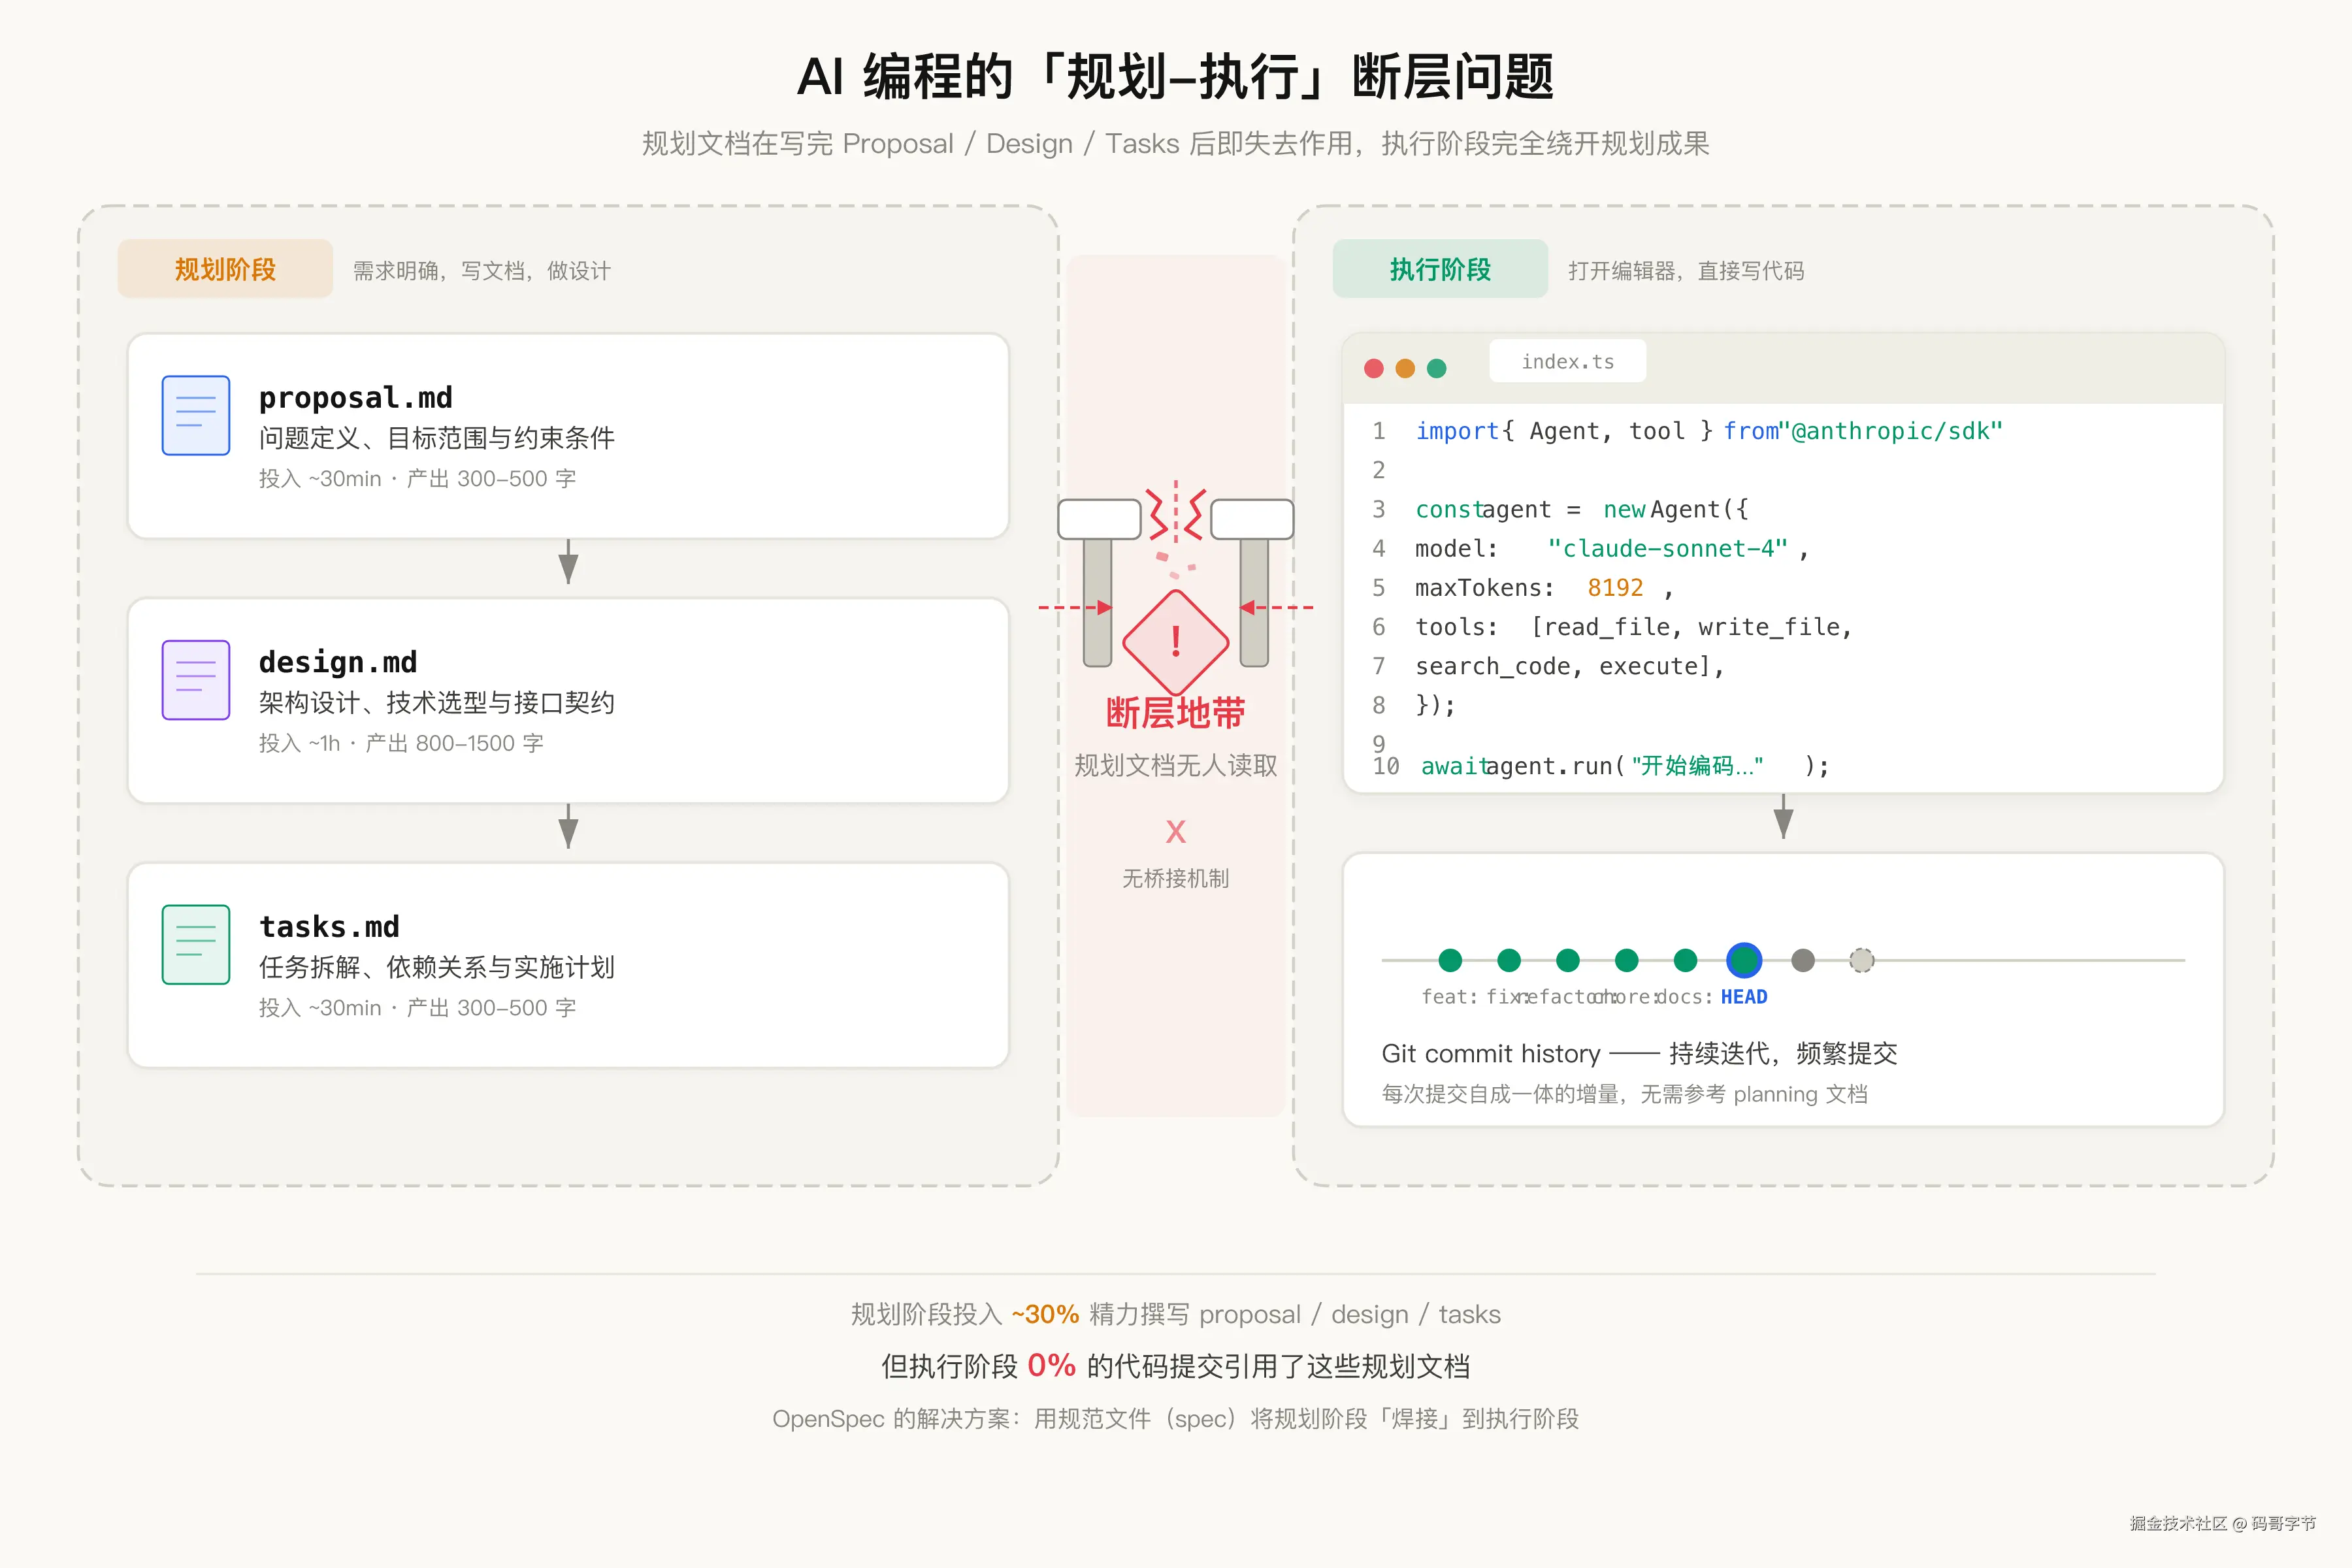Click the ~30% orange figure

(x=1045, y=1314)
